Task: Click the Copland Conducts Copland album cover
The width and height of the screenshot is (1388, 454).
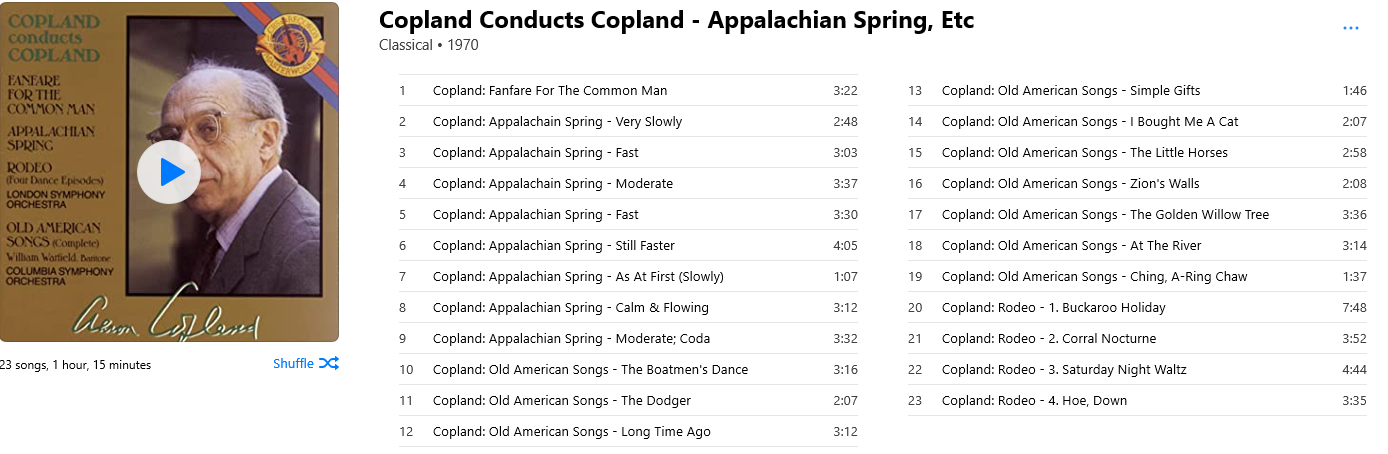Action: click(169, 172)
